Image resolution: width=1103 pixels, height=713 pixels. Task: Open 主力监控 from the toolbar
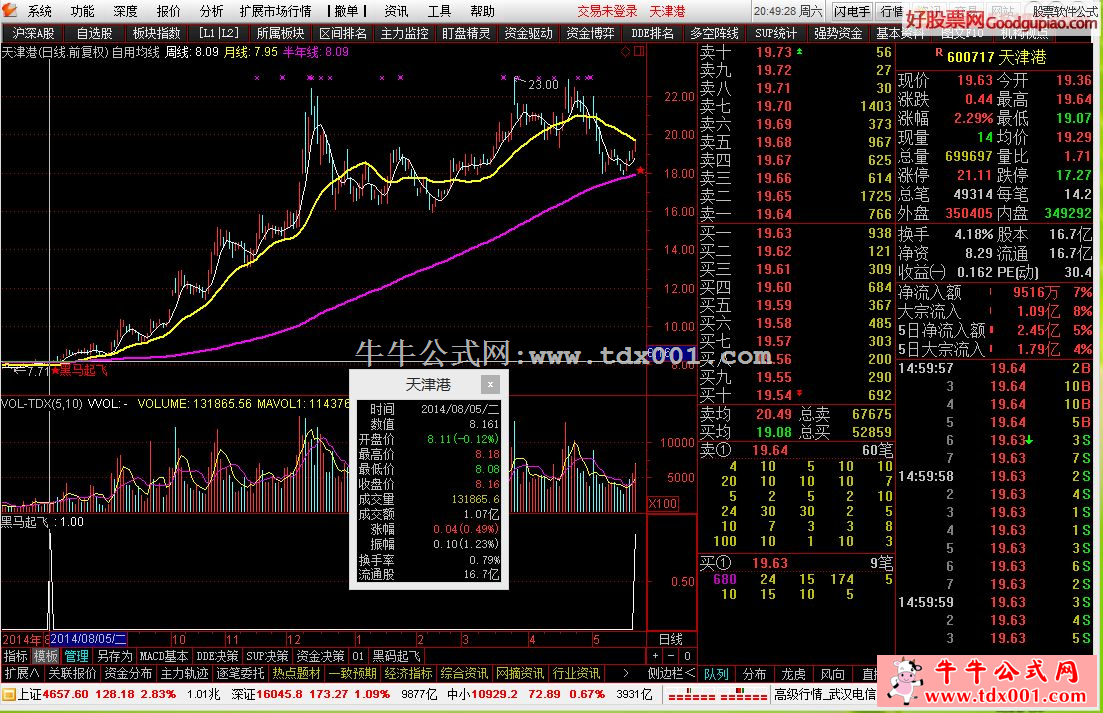(404, 33)
